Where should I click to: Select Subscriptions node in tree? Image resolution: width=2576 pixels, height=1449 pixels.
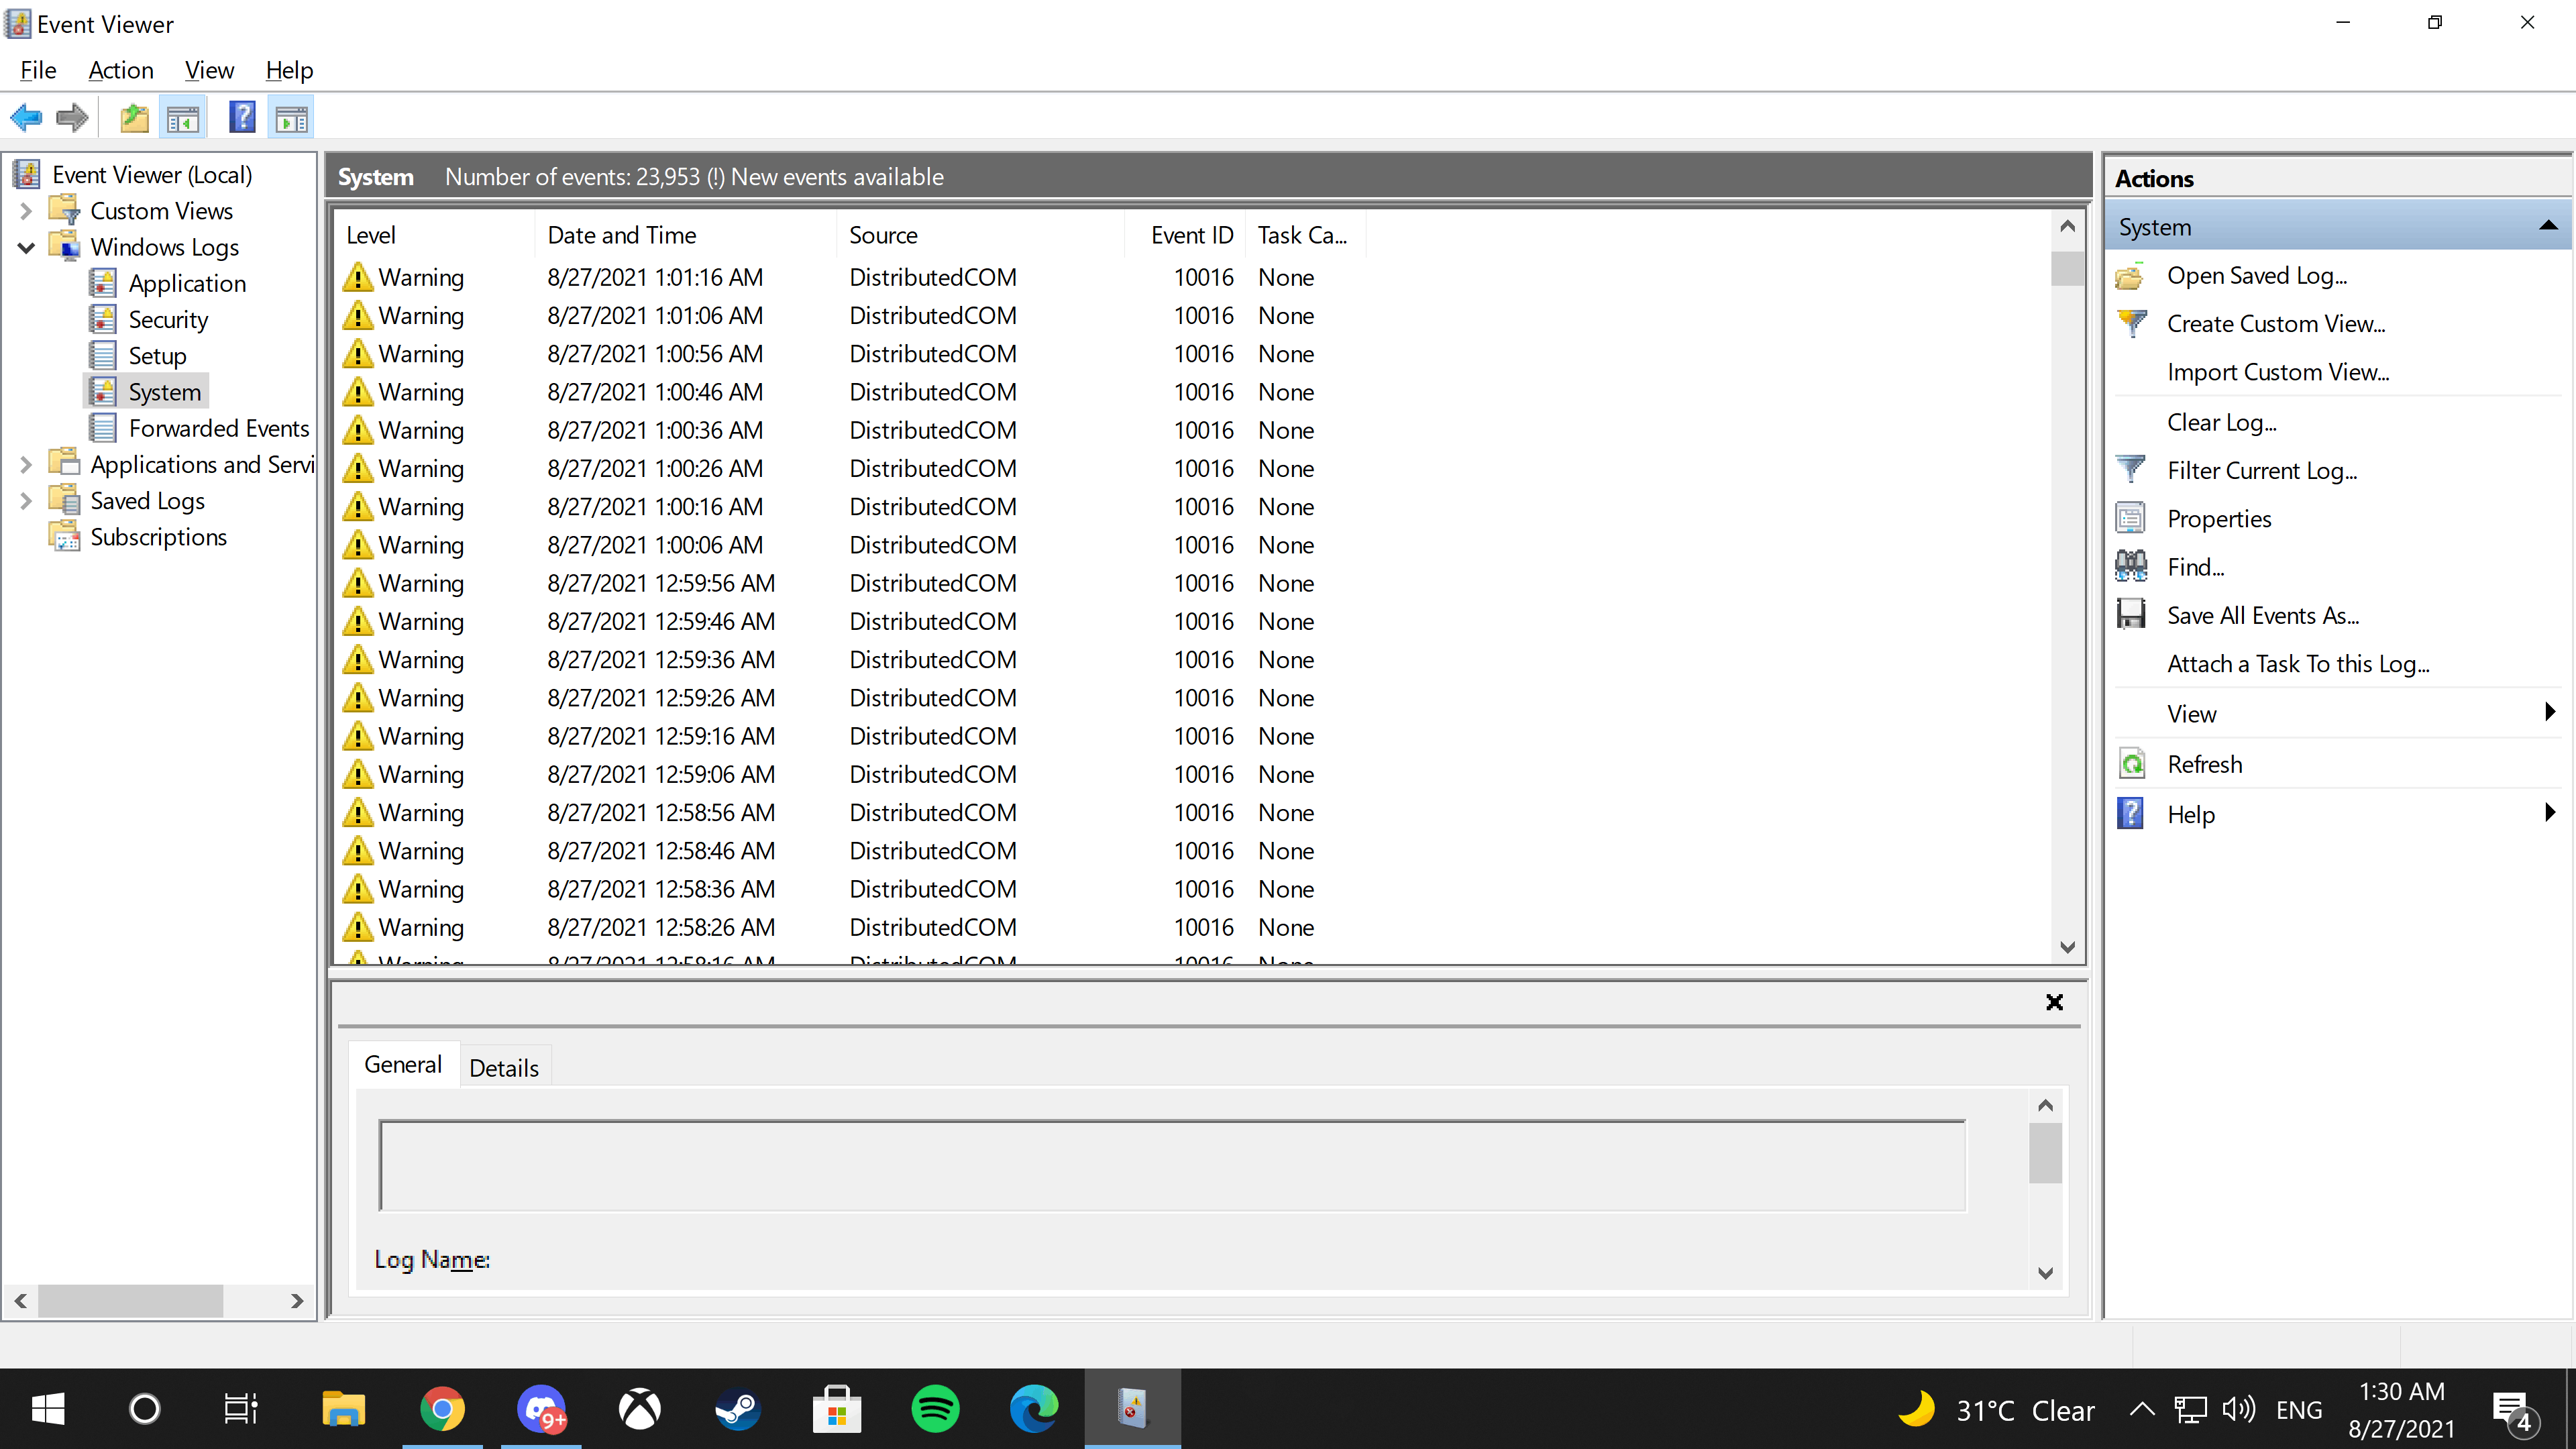tap(158, 537)
